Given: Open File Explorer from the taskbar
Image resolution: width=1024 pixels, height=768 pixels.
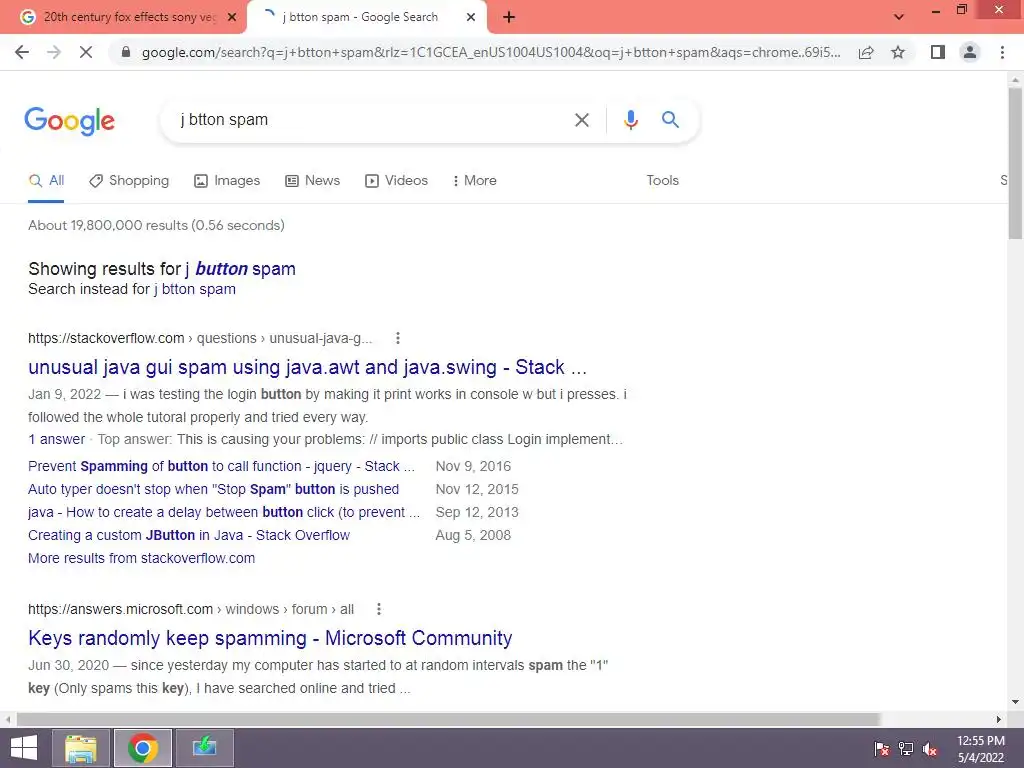Looking at the screenshot, I should click(x=80, y=748).
